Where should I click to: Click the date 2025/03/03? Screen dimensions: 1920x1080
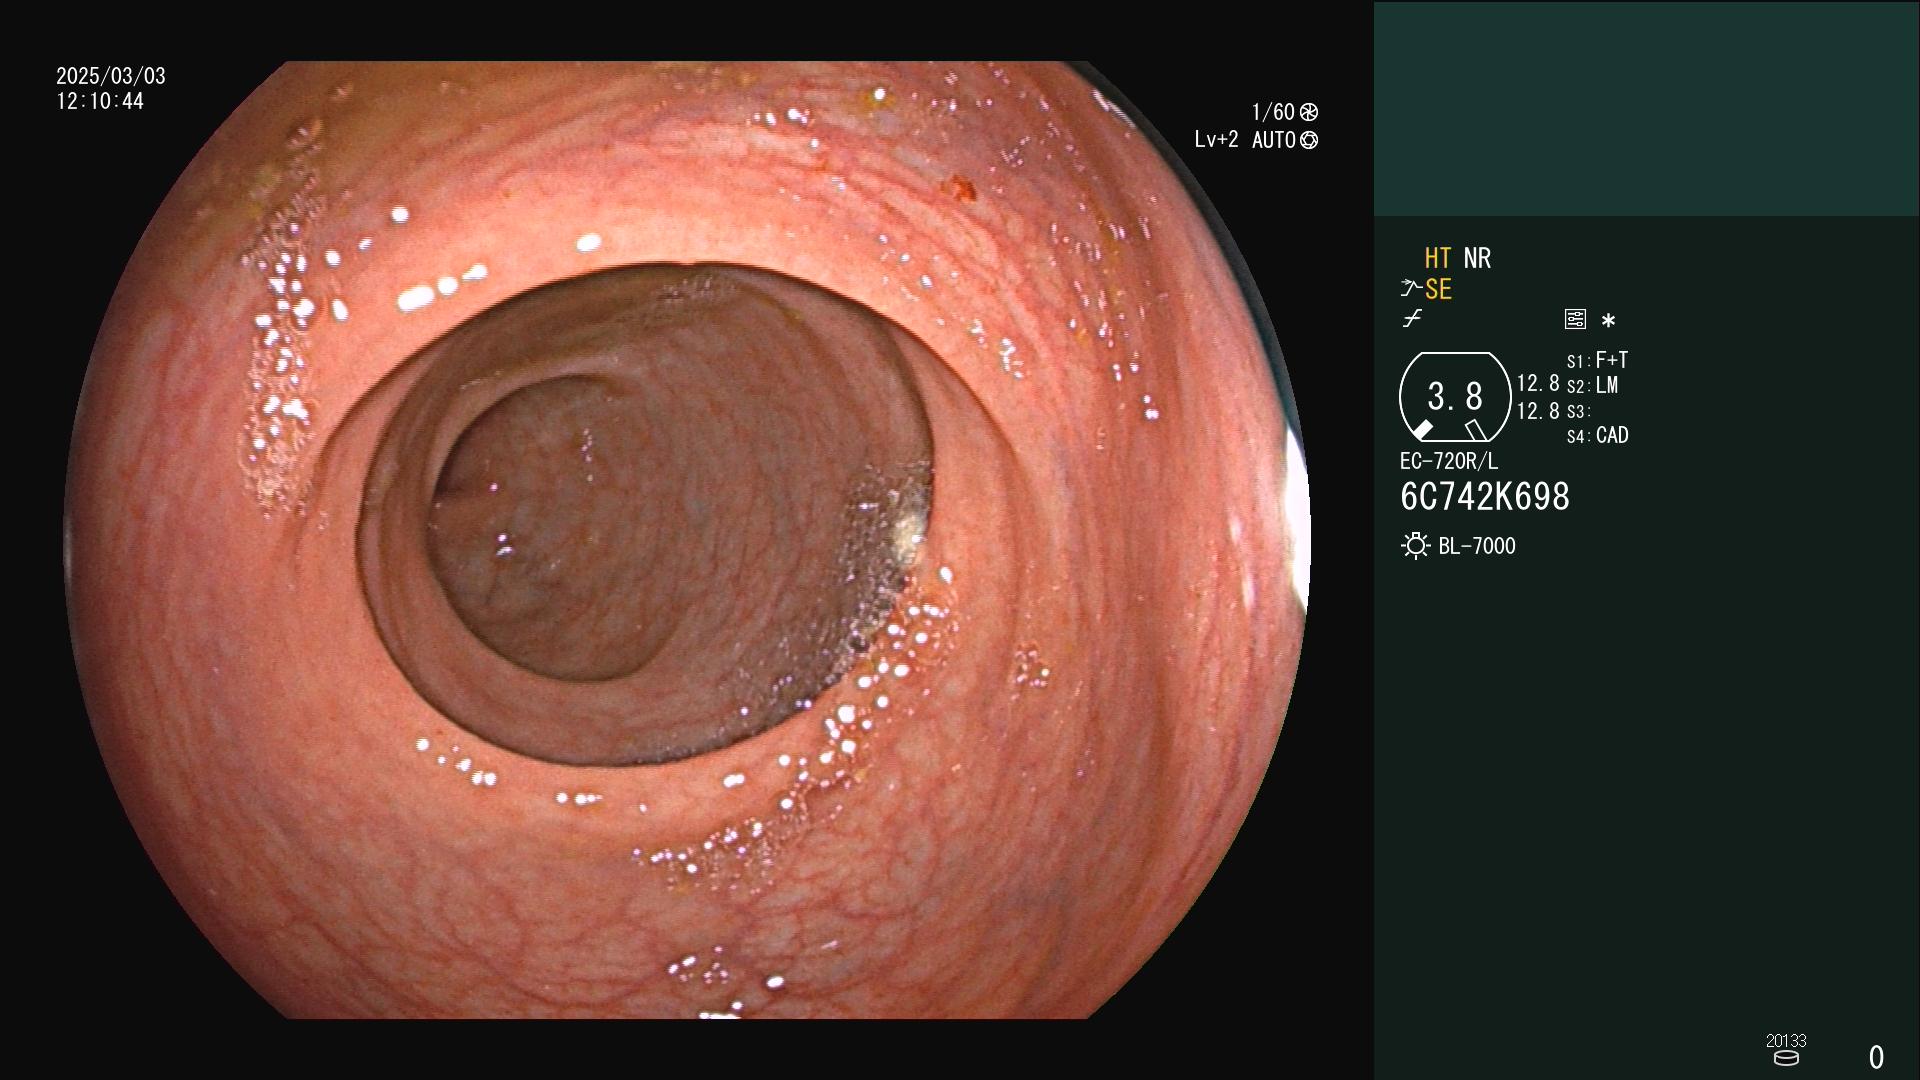pos(111,76)
